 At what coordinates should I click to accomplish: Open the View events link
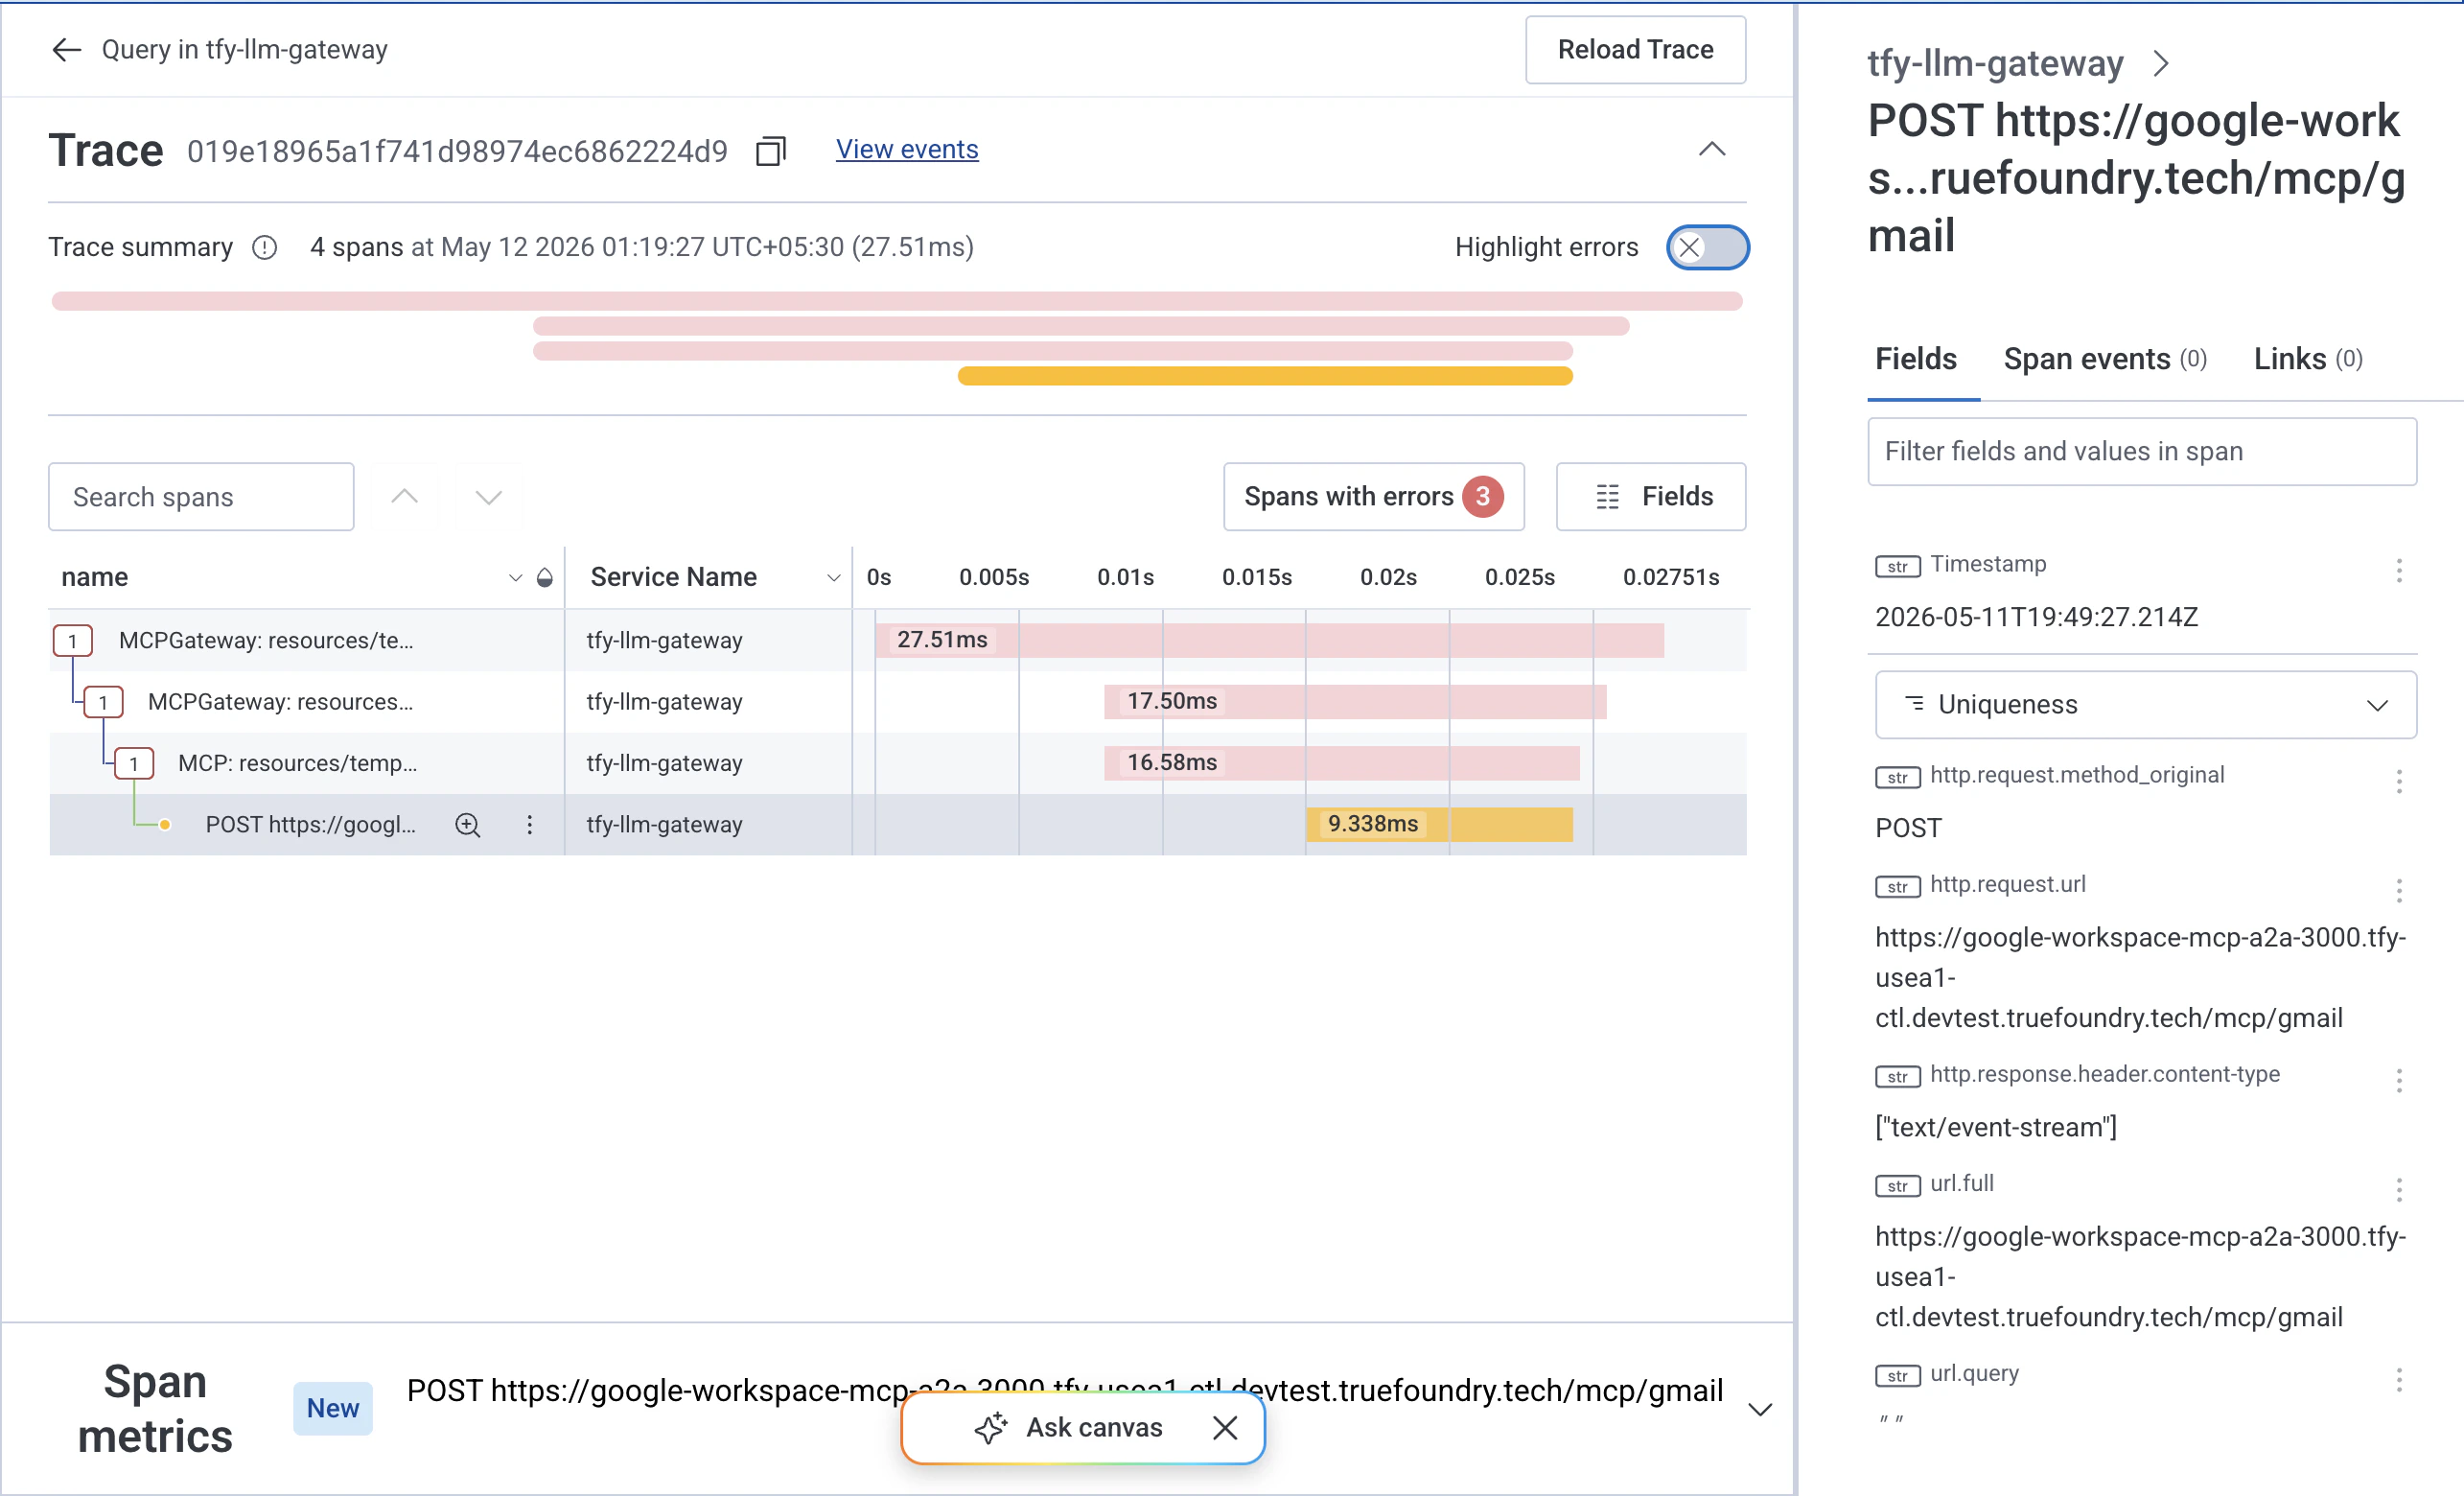[907, 149]
